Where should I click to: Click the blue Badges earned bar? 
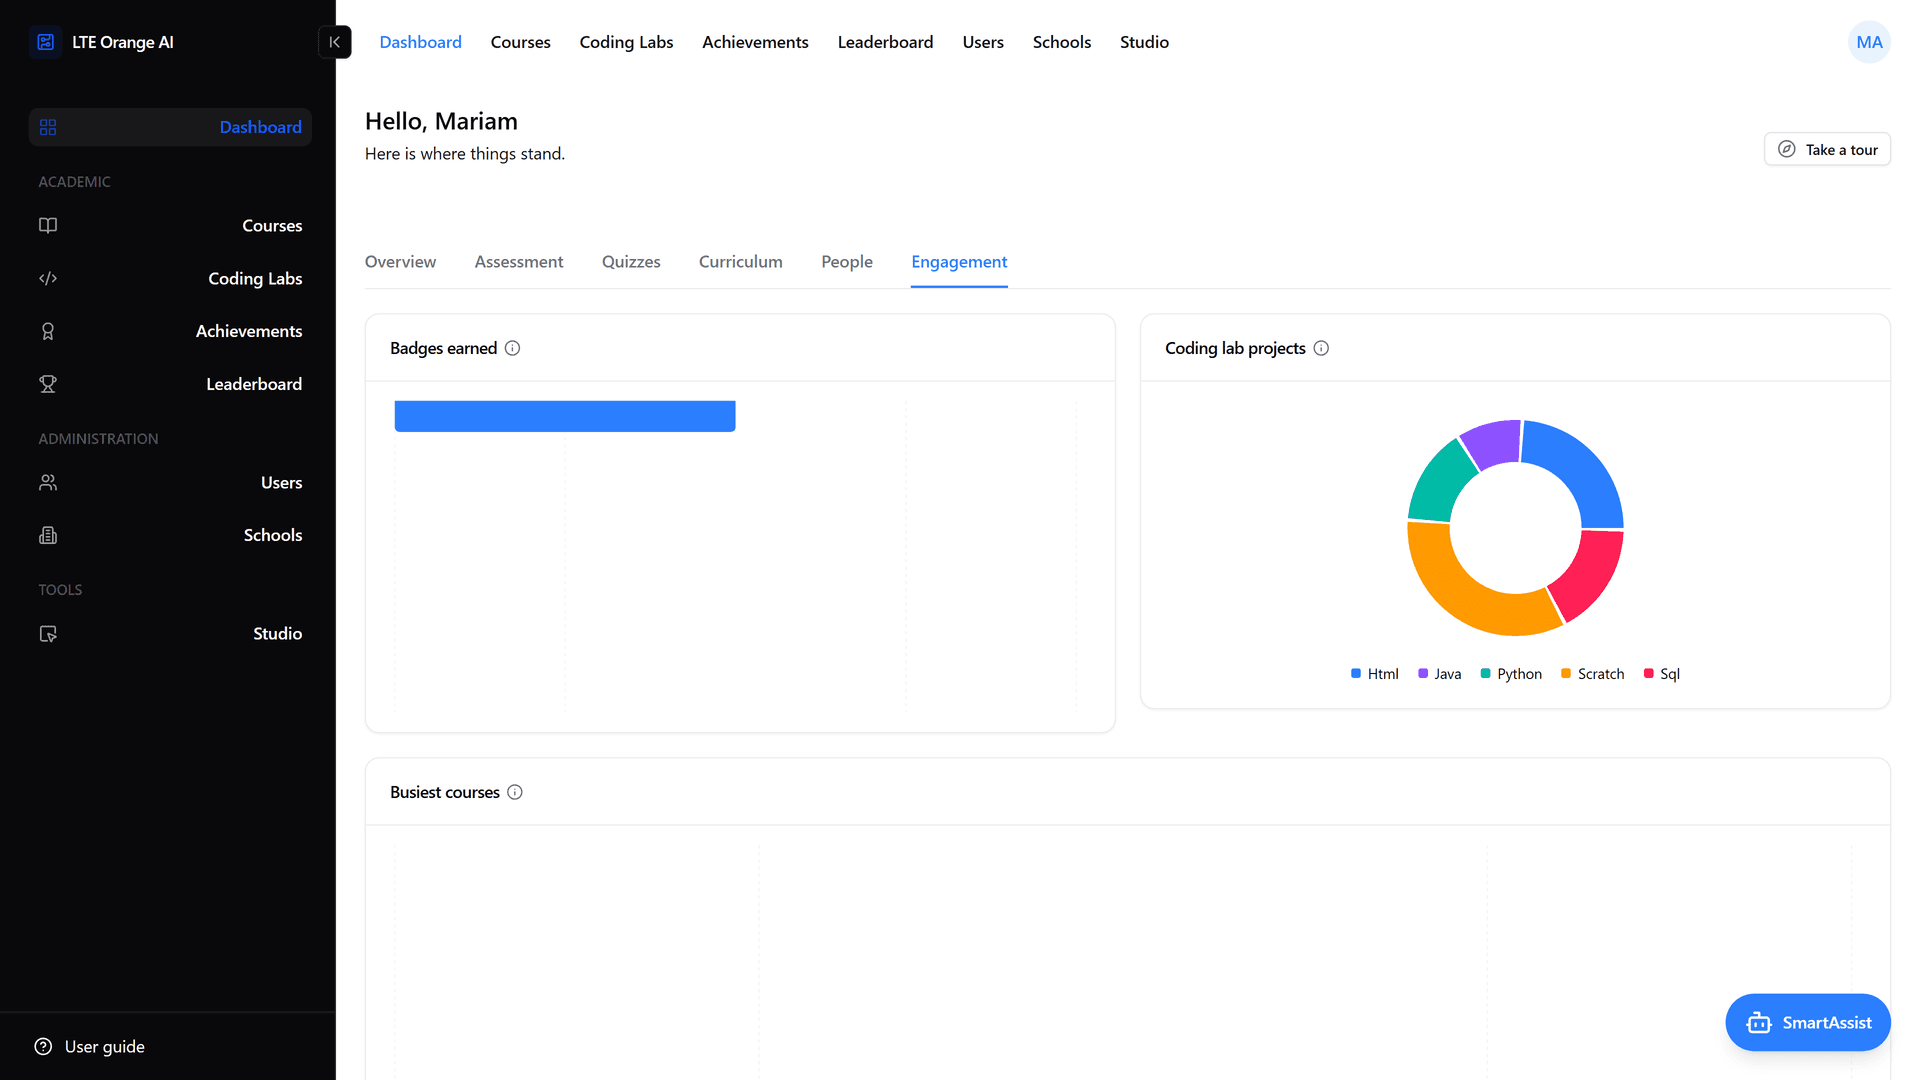pos(565,416)
